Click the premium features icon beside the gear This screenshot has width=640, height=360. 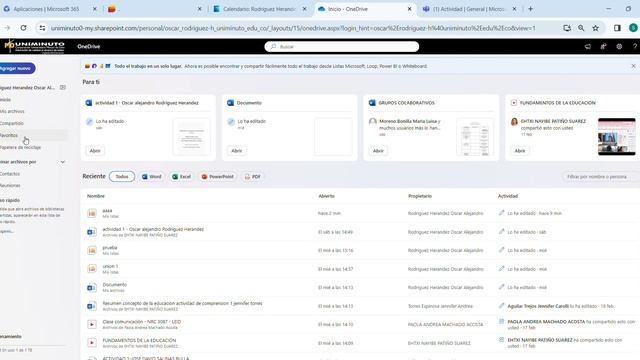(x=603, y=47)
